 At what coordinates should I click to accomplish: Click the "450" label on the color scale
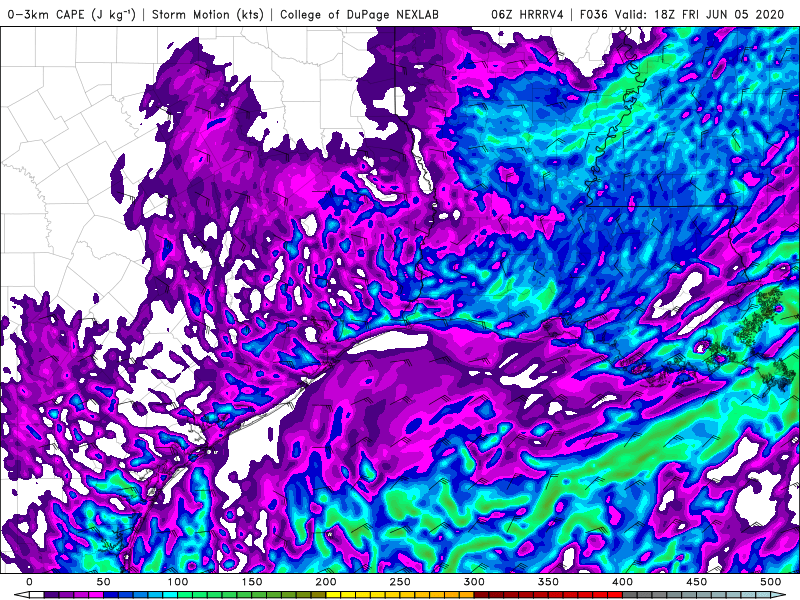pos(696,582)
